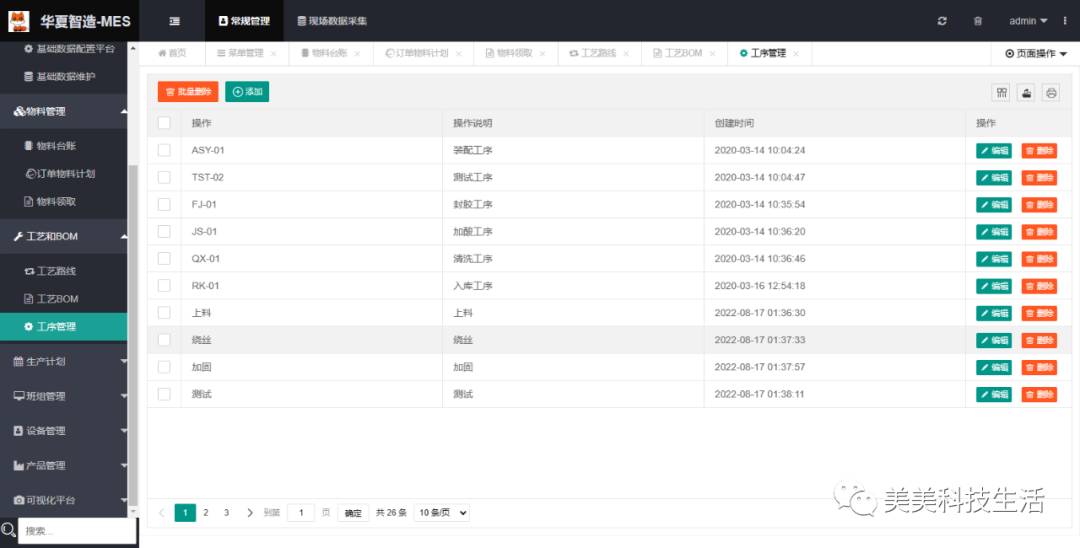Go to page 3
This screenshot has width=1080, height=548.
[226, 513]
